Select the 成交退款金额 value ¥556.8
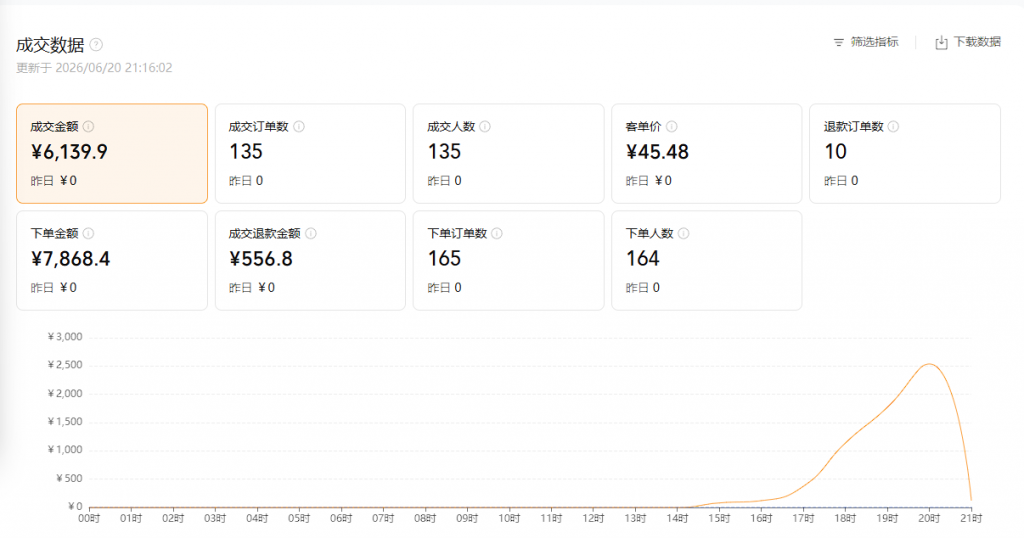Image resolution: width=1024 pixels, height=538 pixels. point(261,259)
